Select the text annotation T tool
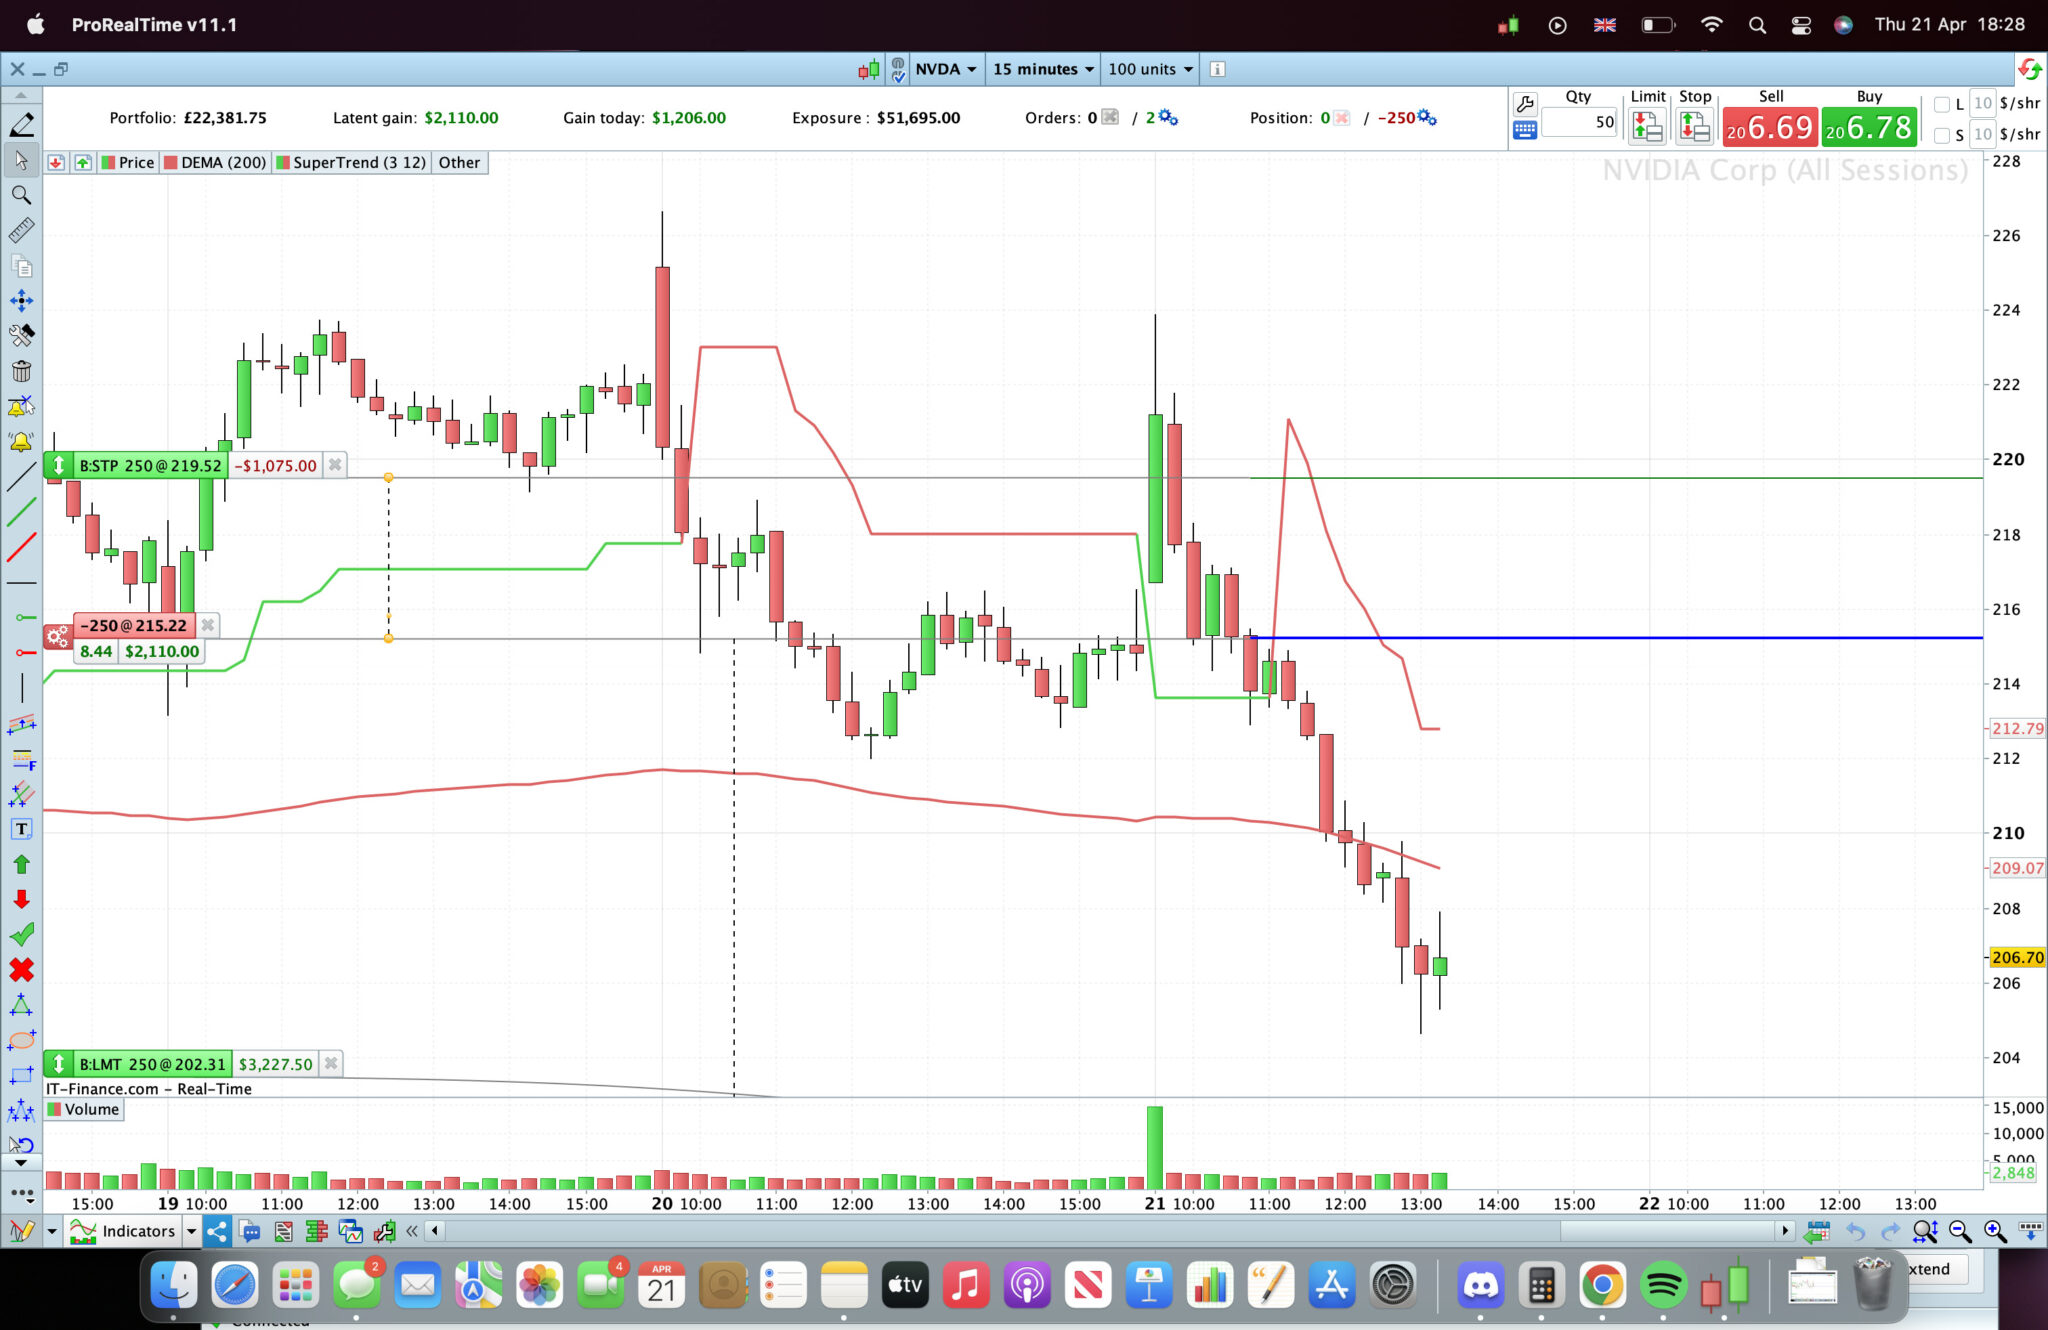Viewport: 2048px width, 1330px height. 21,829
